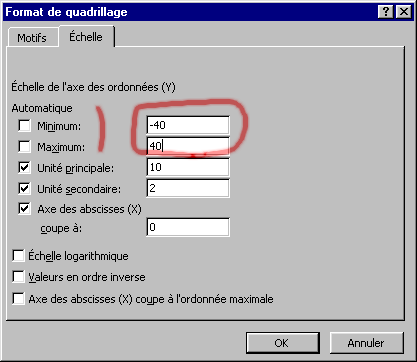Image resolution: width=417 pixels, height=362 pixels.
Task: Close the Format de quadrillage dialog
Action: tap(404, 12)
